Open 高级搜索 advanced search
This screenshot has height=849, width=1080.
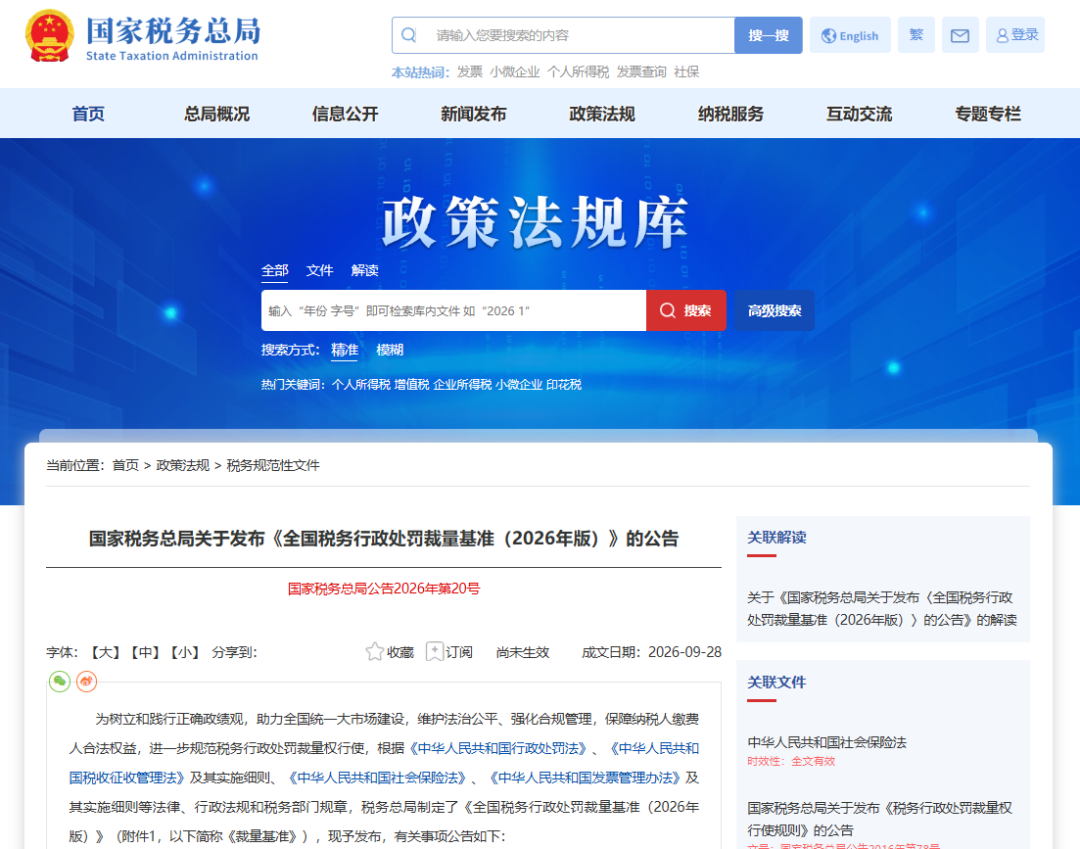coord(774,311)
